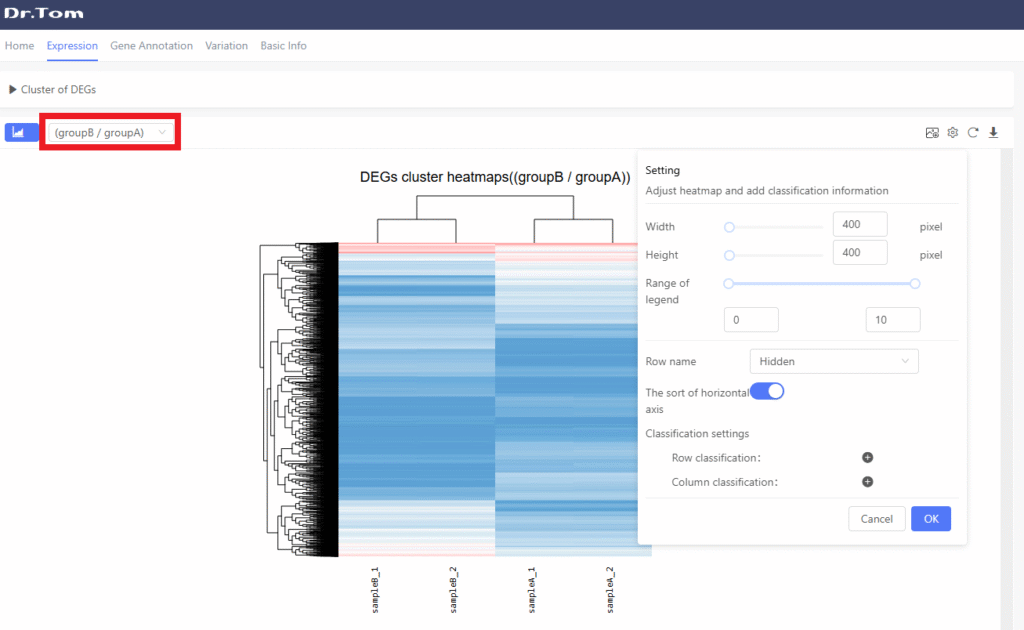Click the download arrow icon
The width and height of the screenshot is (1024, 630).
tap(993, 133)
